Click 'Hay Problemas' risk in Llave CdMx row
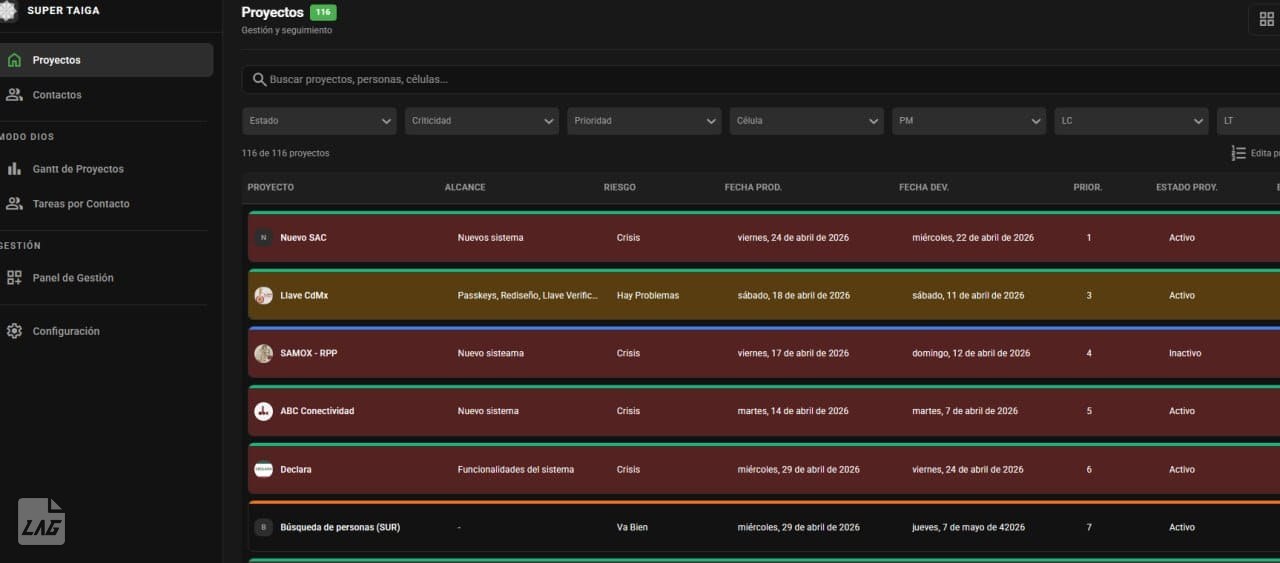The image size is (1280, 563). pyautogui.click(x=648, y=296)
